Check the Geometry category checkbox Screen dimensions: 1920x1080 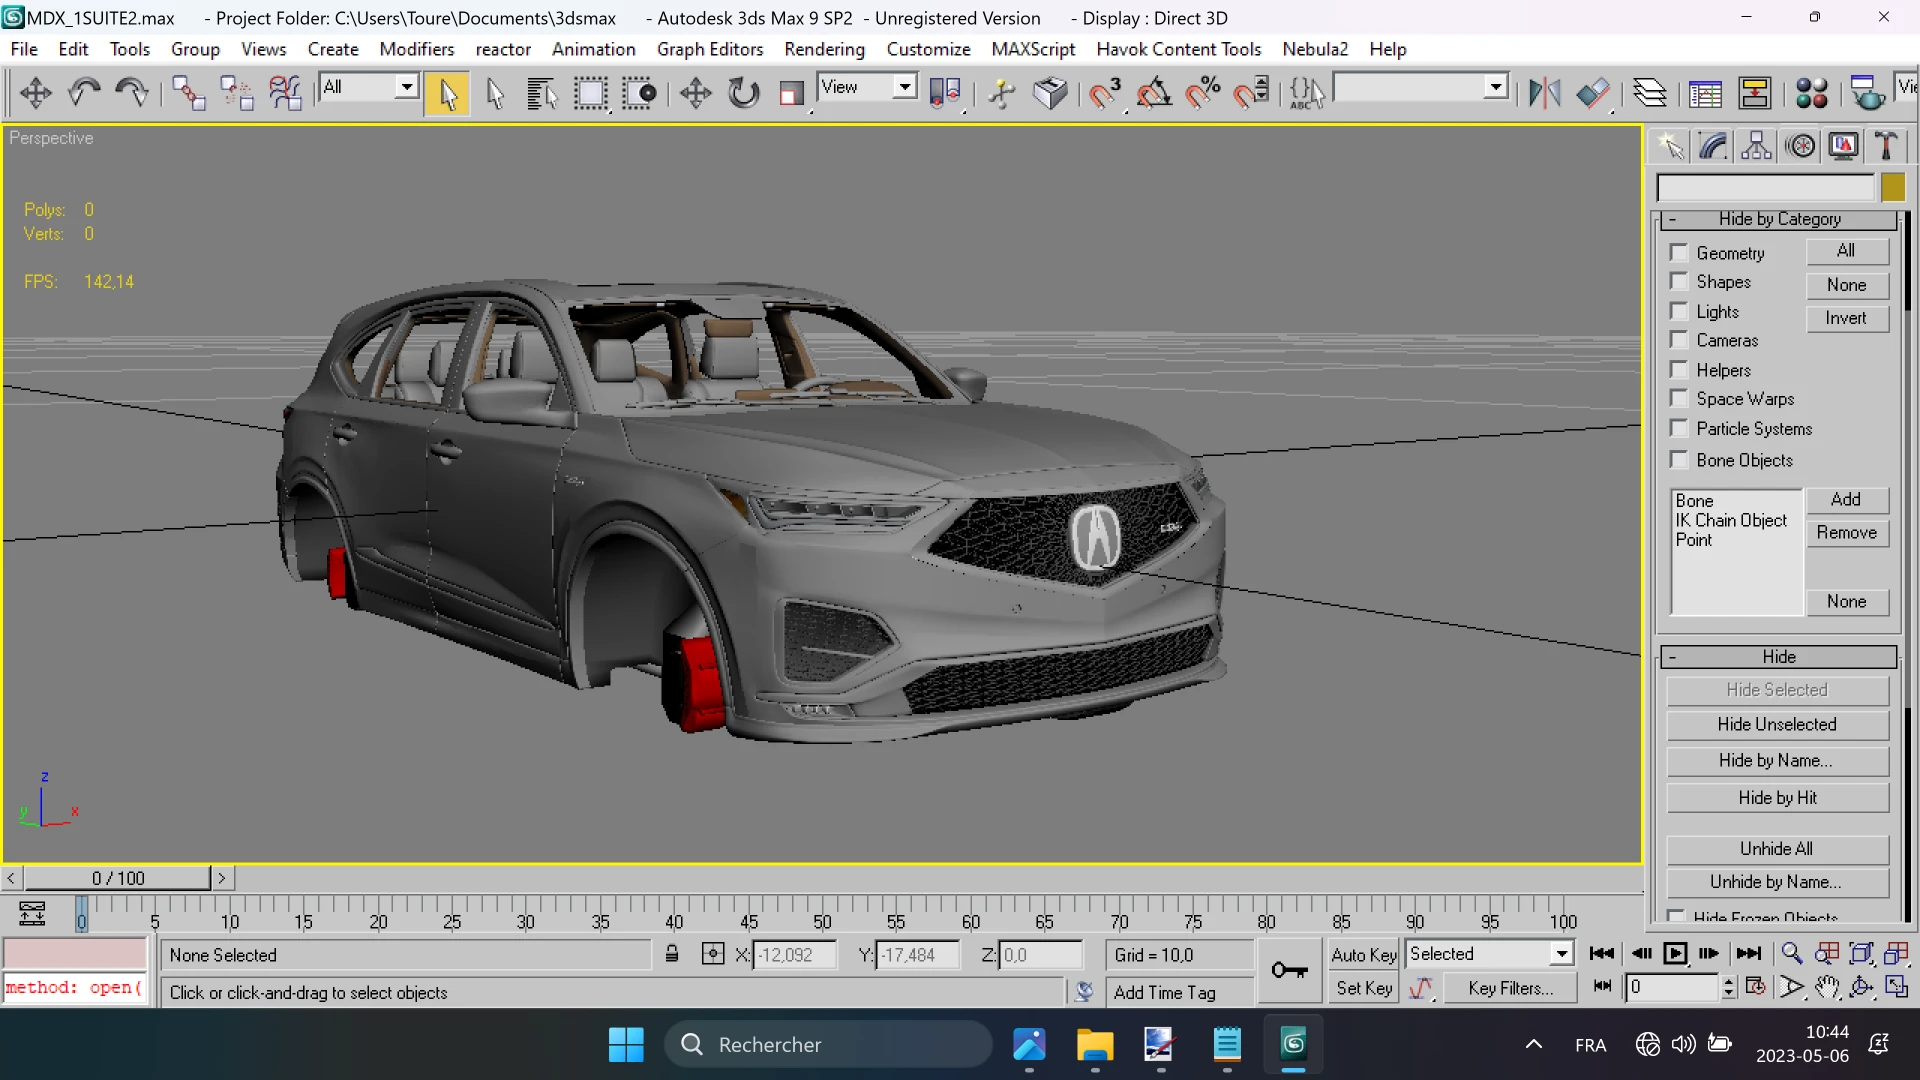1679,253
